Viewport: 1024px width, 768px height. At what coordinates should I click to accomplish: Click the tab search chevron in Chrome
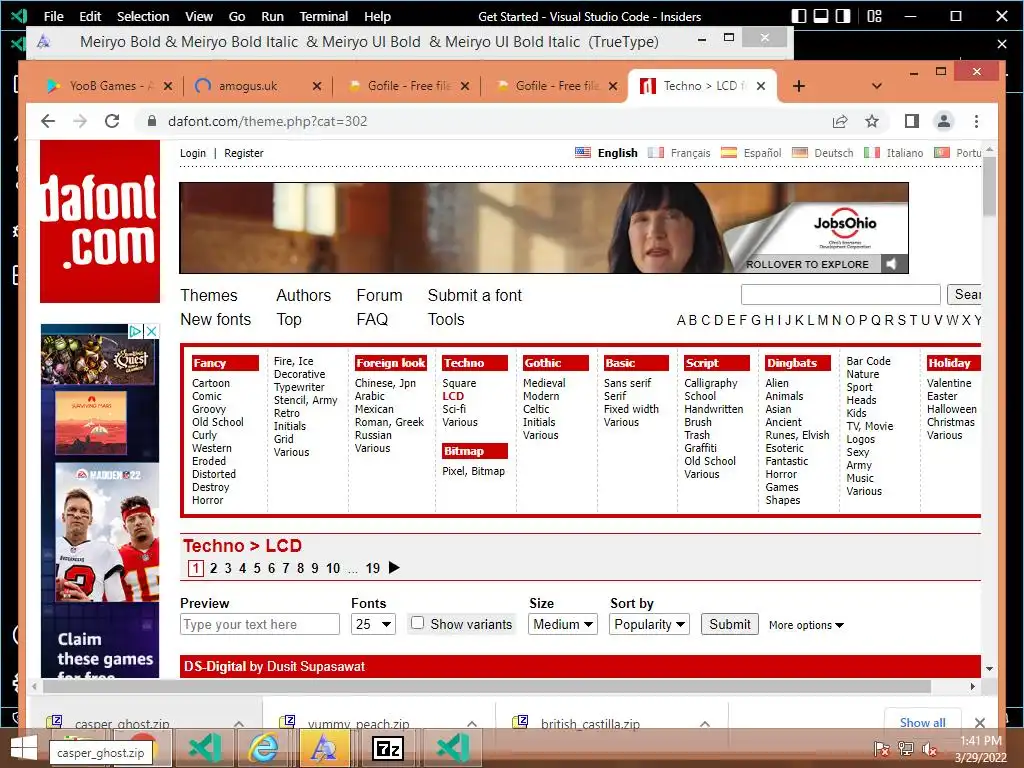click(876, 86)
